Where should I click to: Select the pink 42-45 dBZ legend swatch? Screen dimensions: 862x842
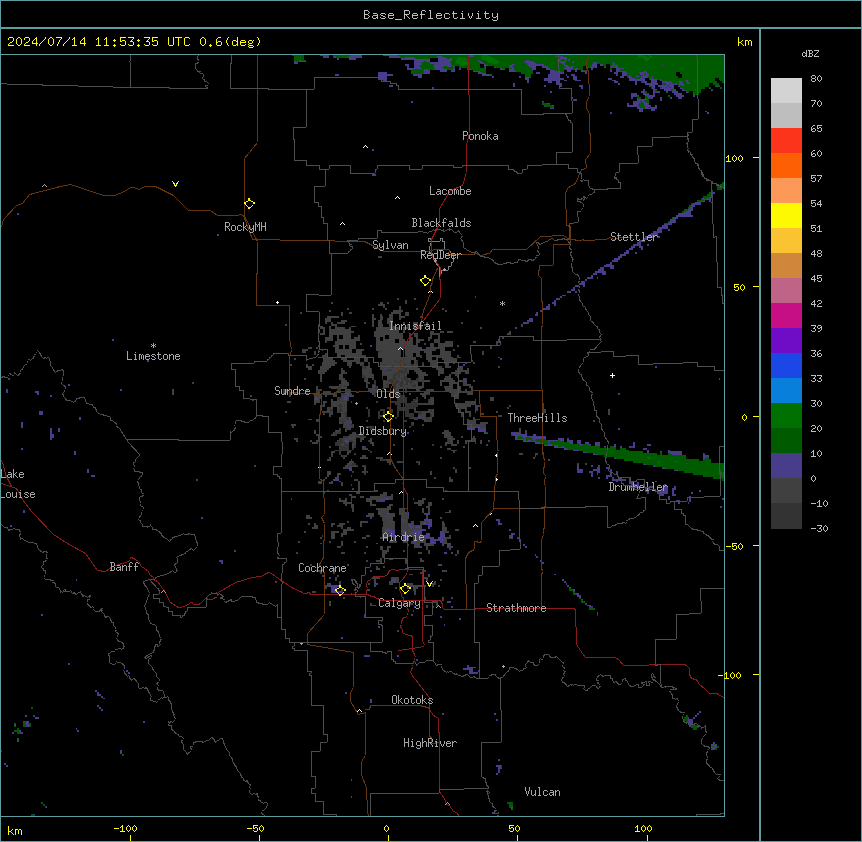coord(786,291)
